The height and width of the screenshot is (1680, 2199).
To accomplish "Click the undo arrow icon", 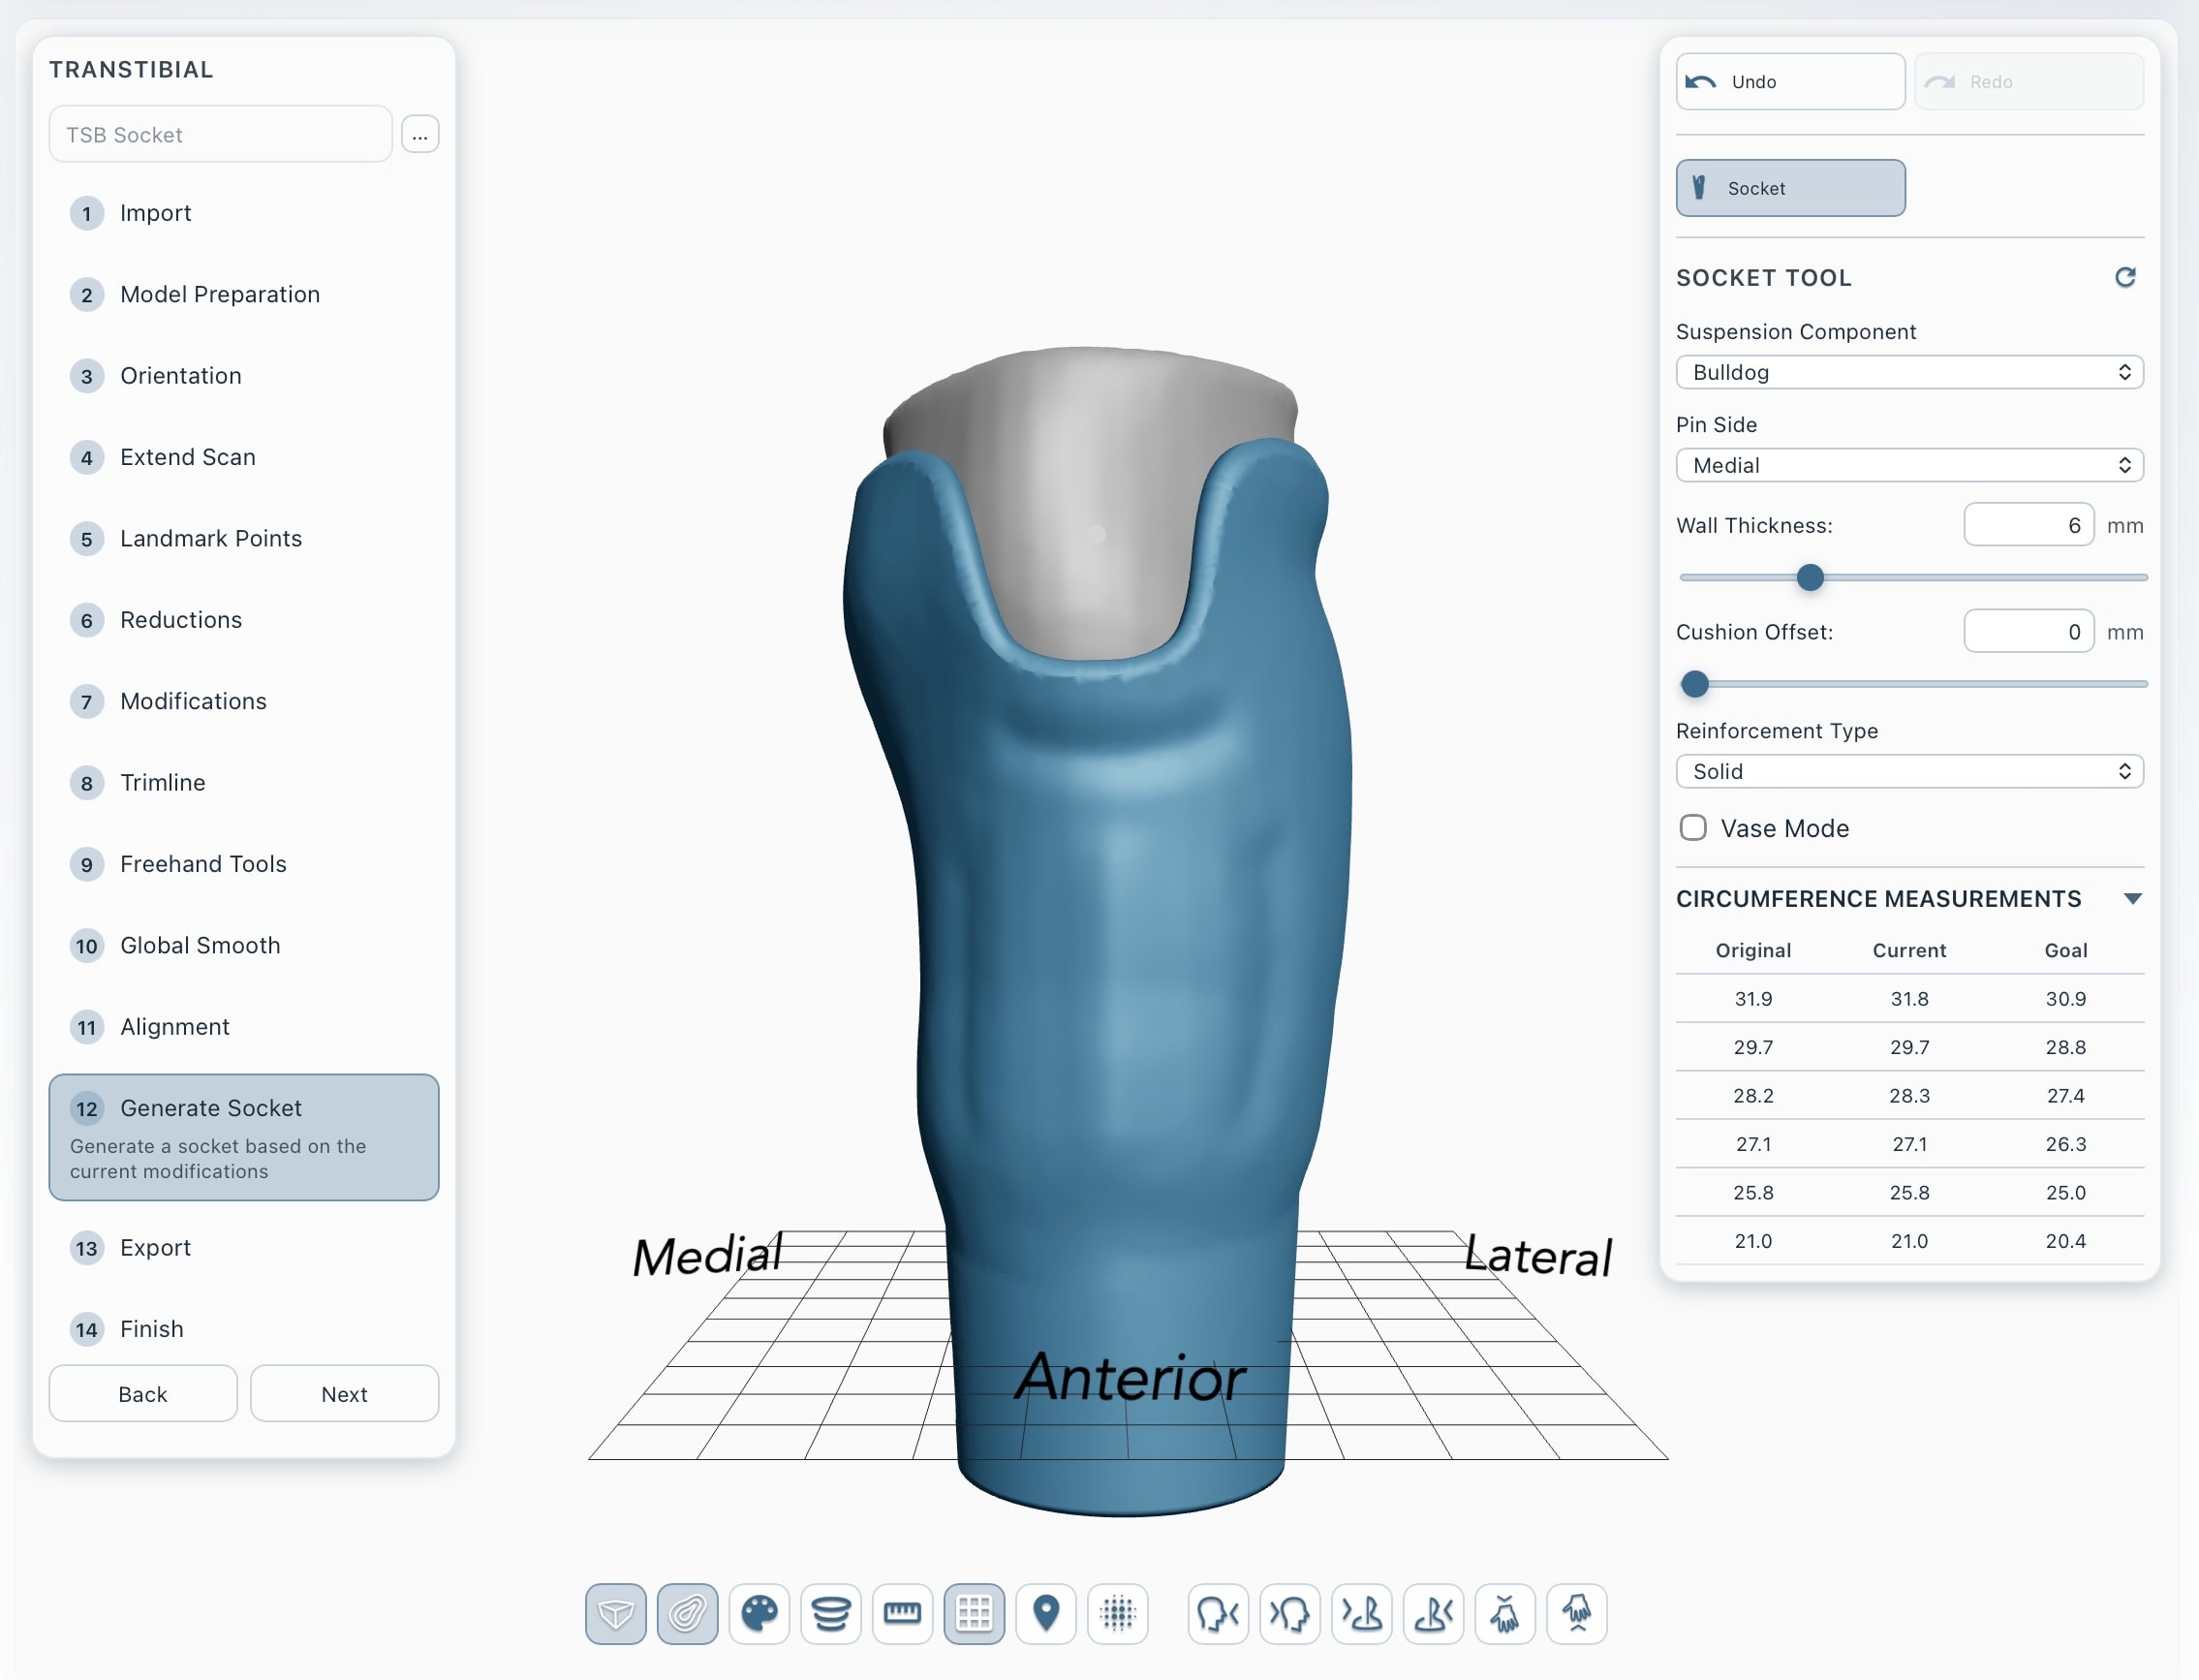I will [1701, 82].
